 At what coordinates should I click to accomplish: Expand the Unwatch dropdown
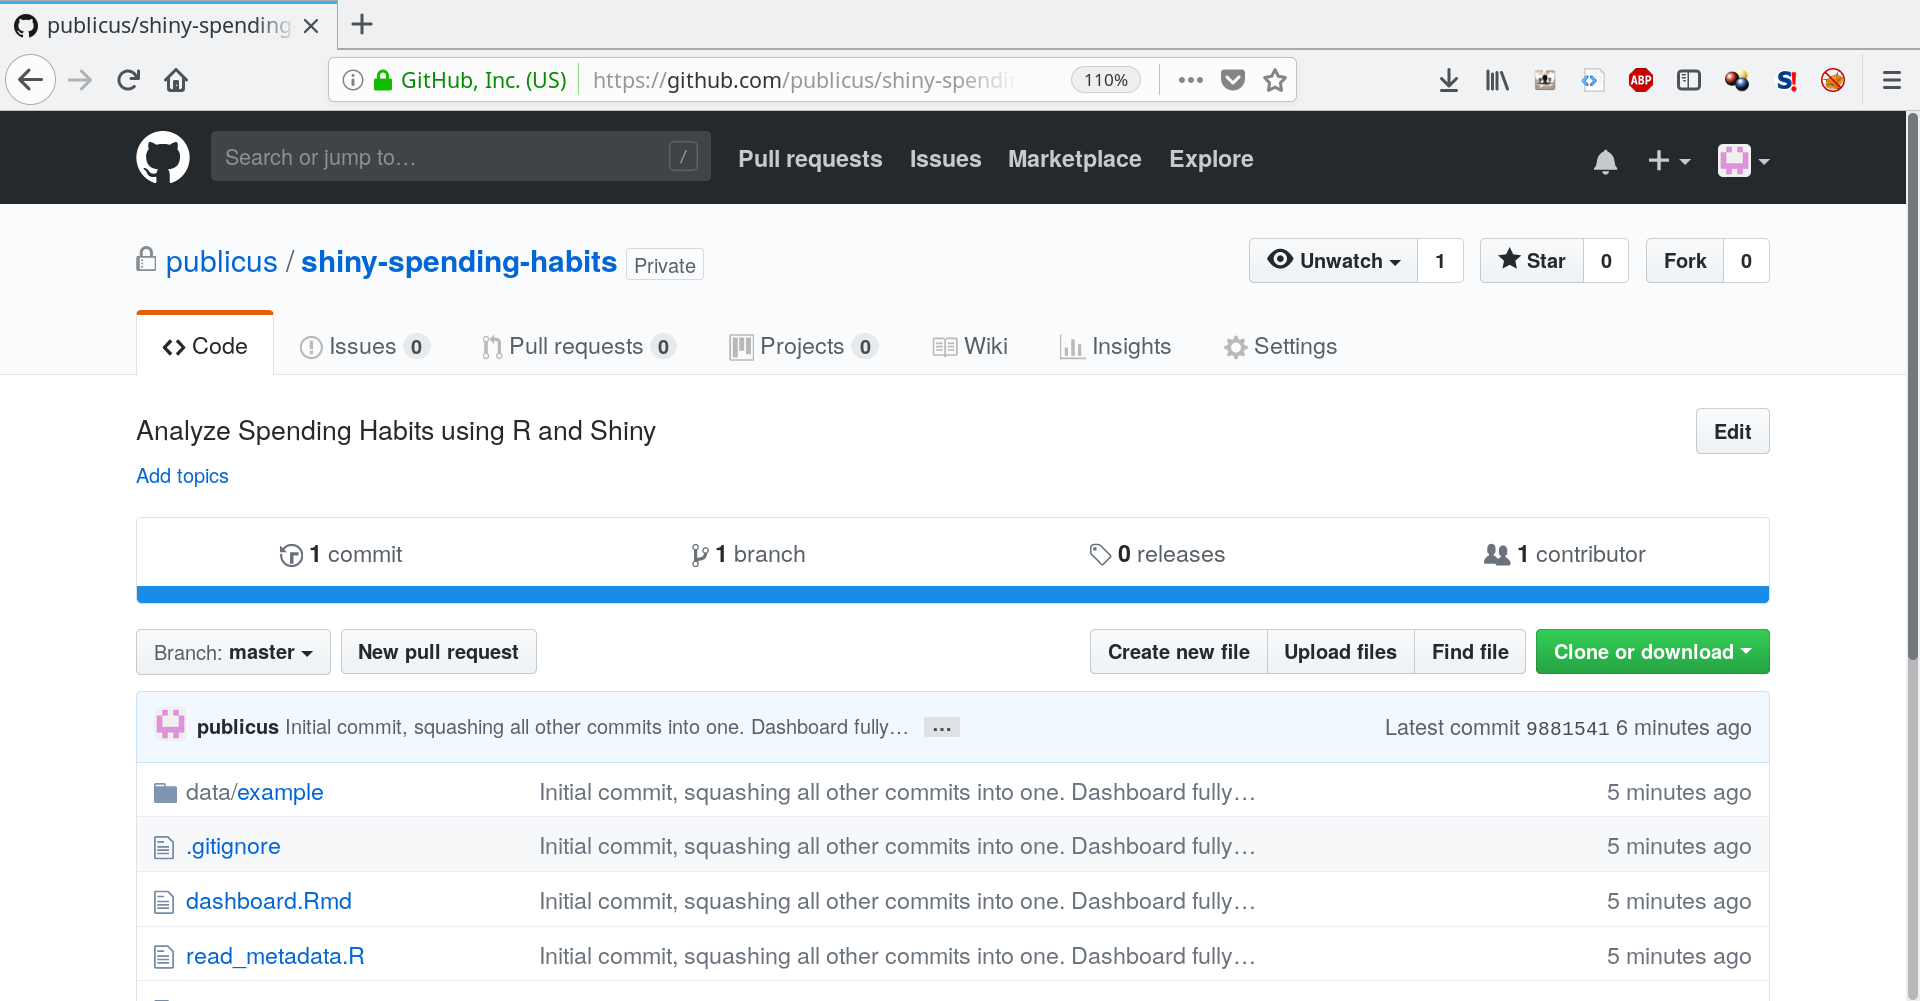point(1333,261)
